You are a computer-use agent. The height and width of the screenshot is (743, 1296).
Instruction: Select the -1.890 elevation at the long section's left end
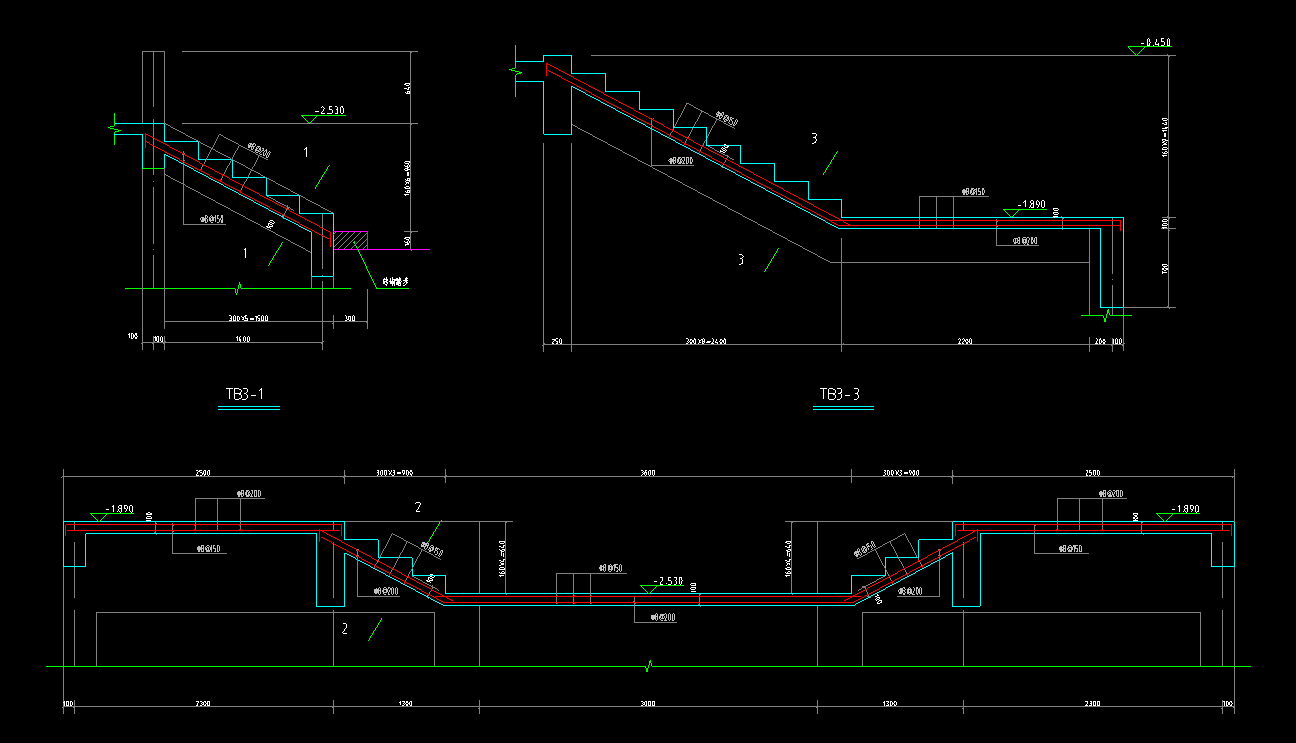click(x=118, y=509)
